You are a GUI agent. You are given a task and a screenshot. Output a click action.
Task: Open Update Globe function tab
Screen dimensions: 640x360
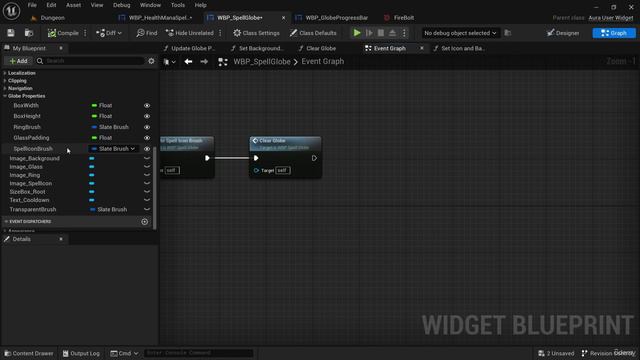point(189,48)
